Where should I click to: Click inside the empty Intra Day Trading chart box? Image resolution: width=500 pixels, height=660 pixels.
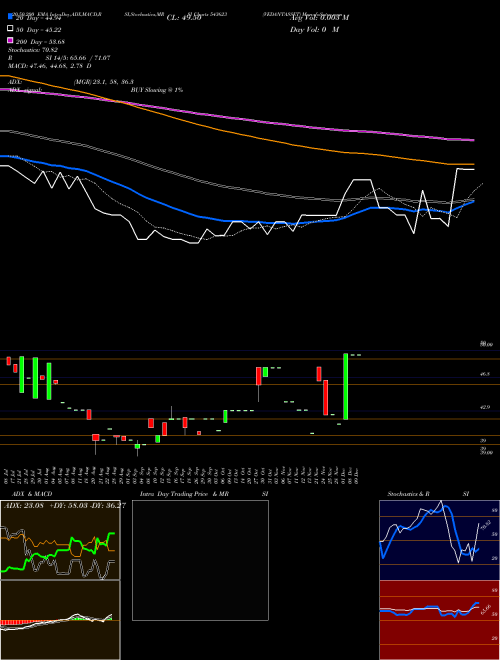coord(200,560)
